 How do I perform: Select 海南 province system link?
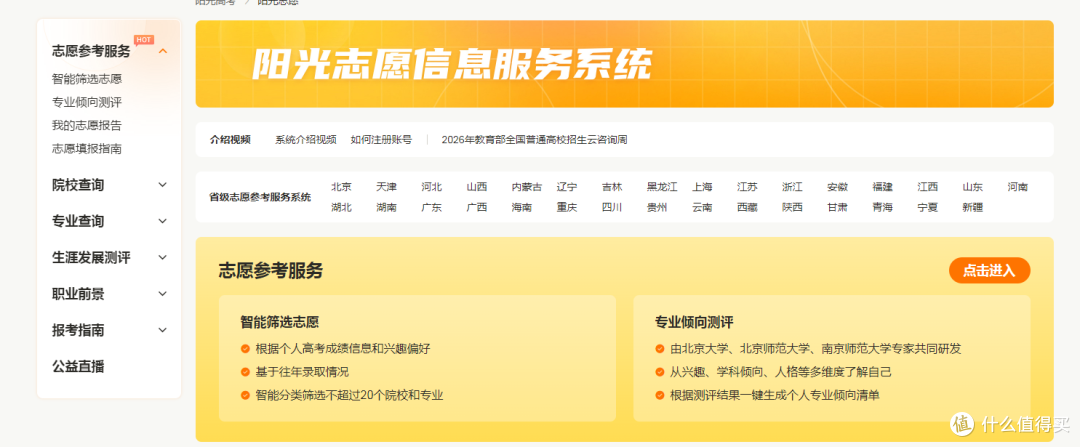tap(521, 207)
